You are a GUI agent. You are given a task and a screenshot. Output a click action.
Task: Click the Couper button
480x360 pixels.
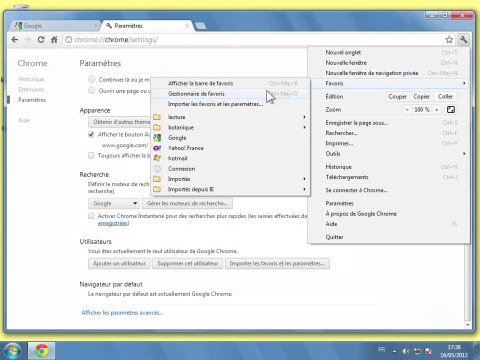click(x=397, y=96)
